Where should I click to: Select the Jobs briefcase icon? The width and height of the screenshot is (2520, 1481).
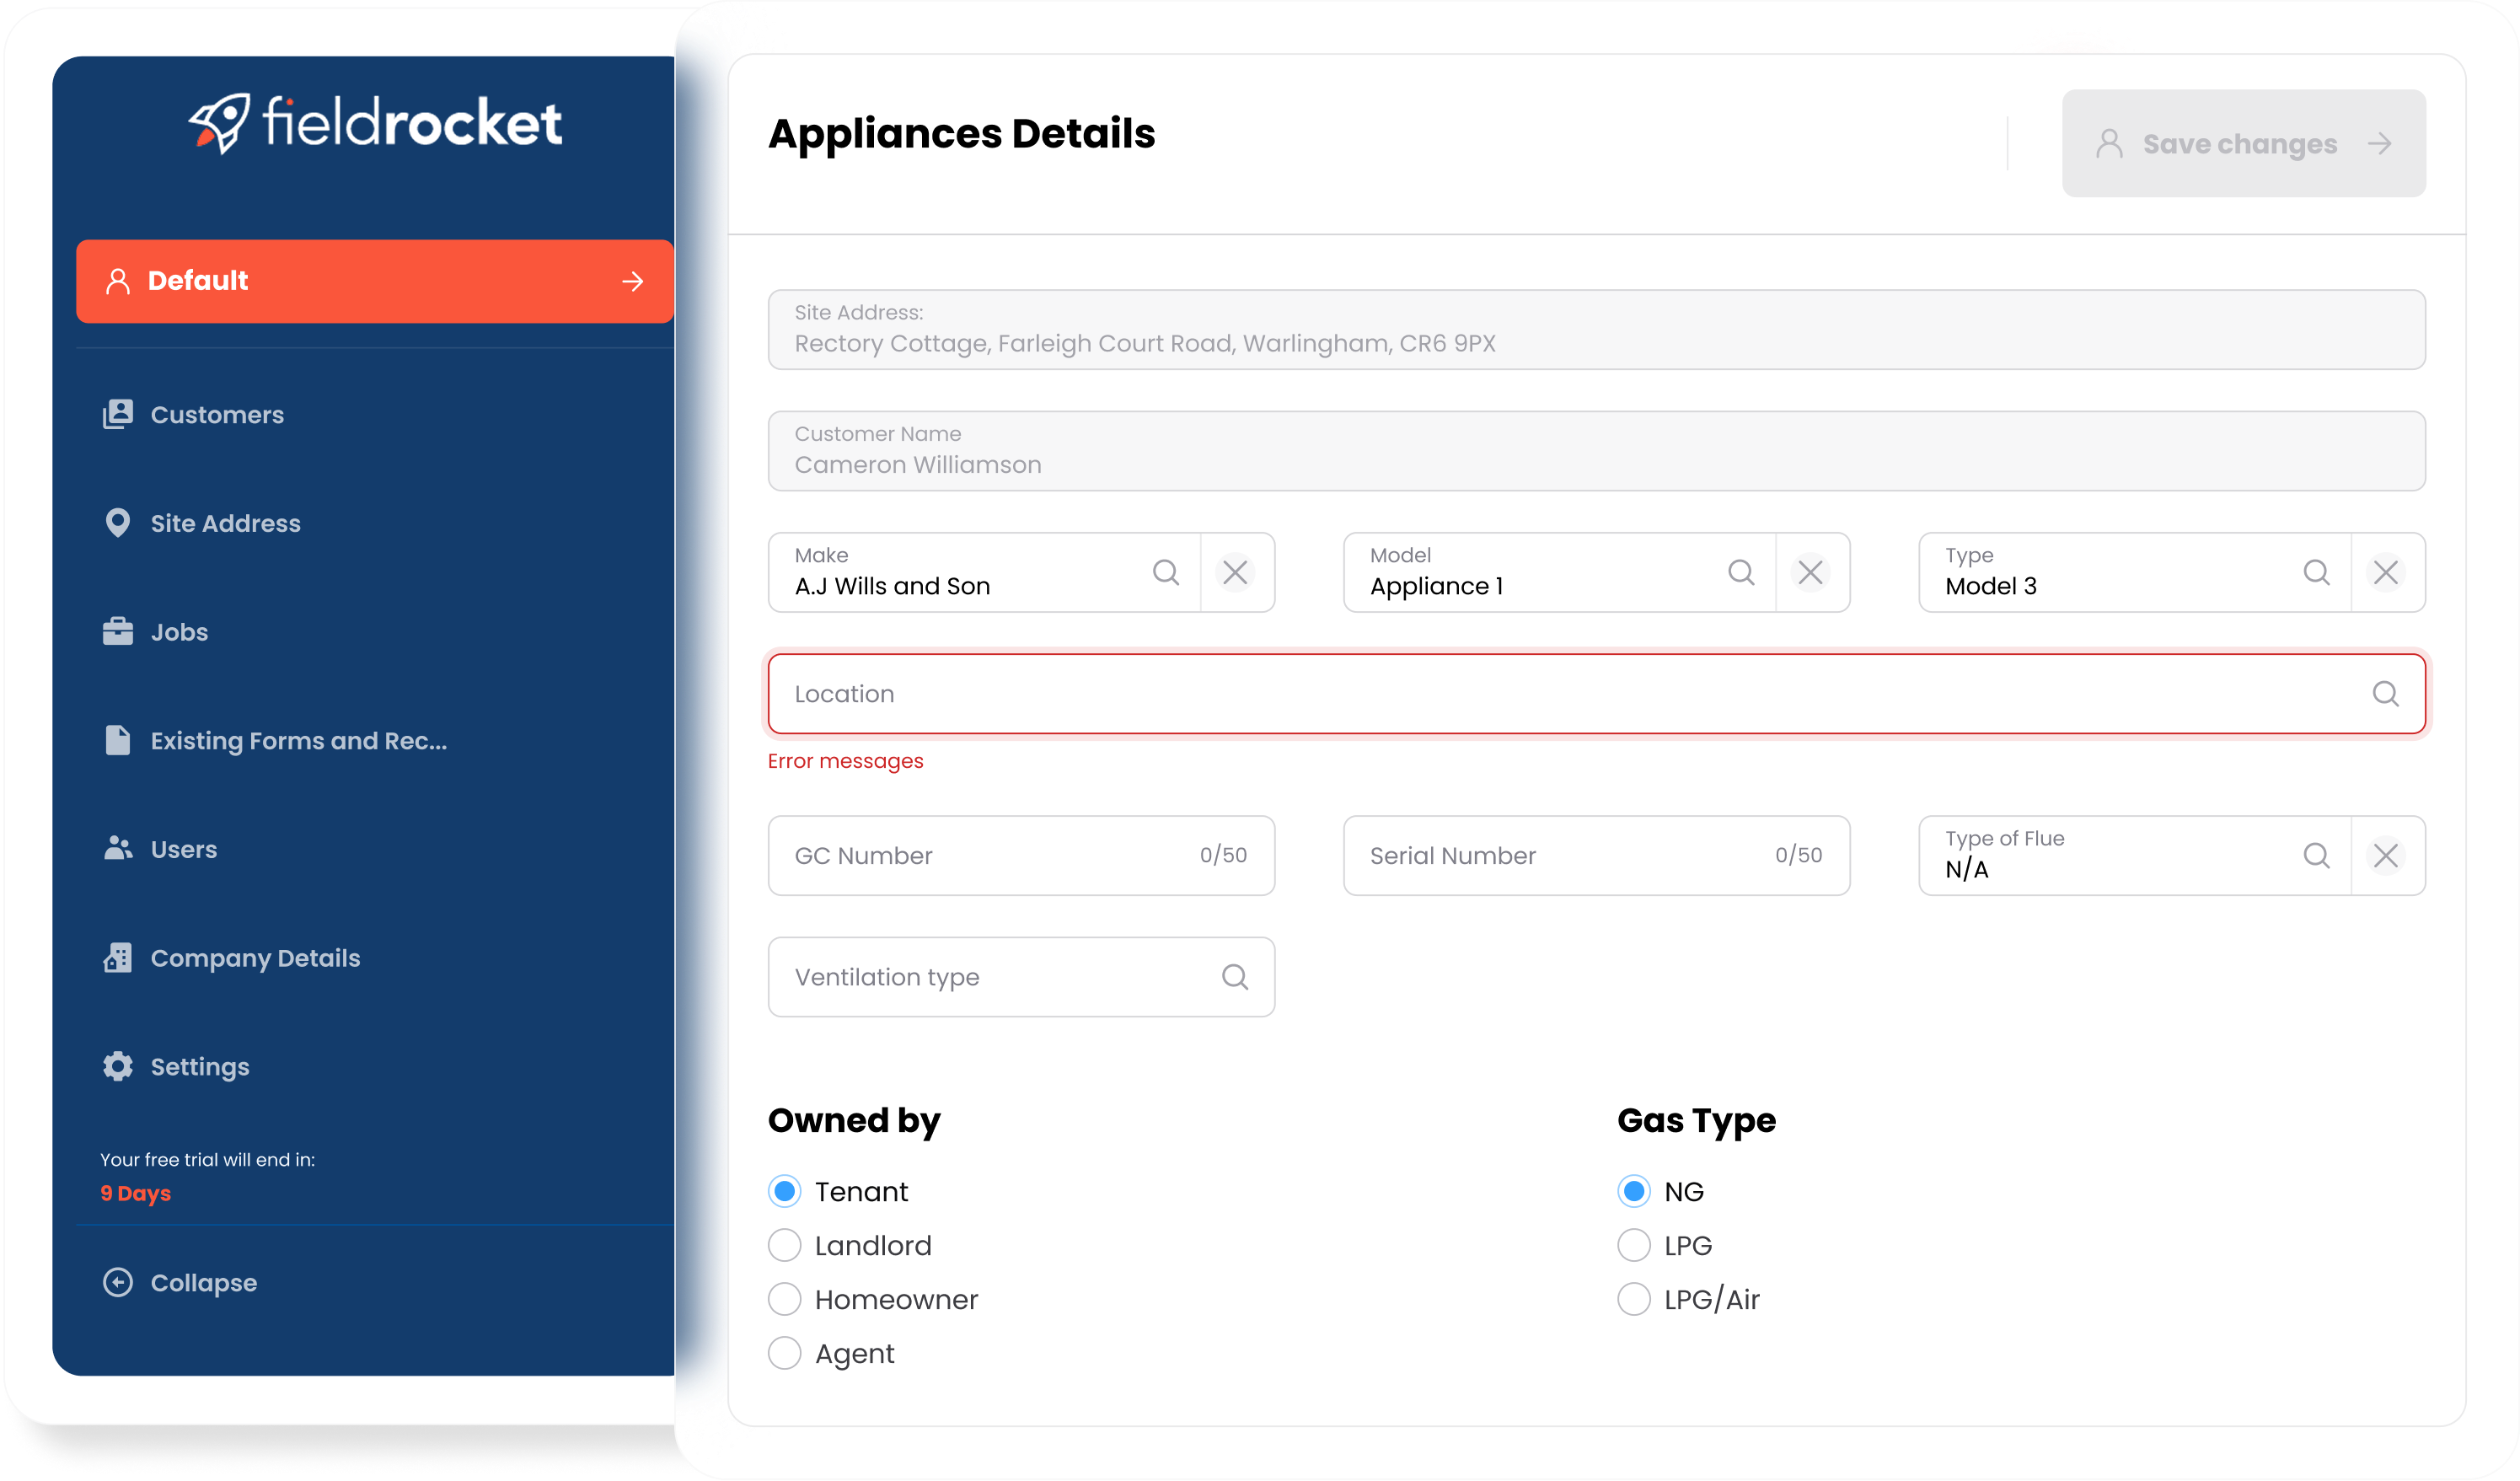pyautogui.click(x=118, y=631)
